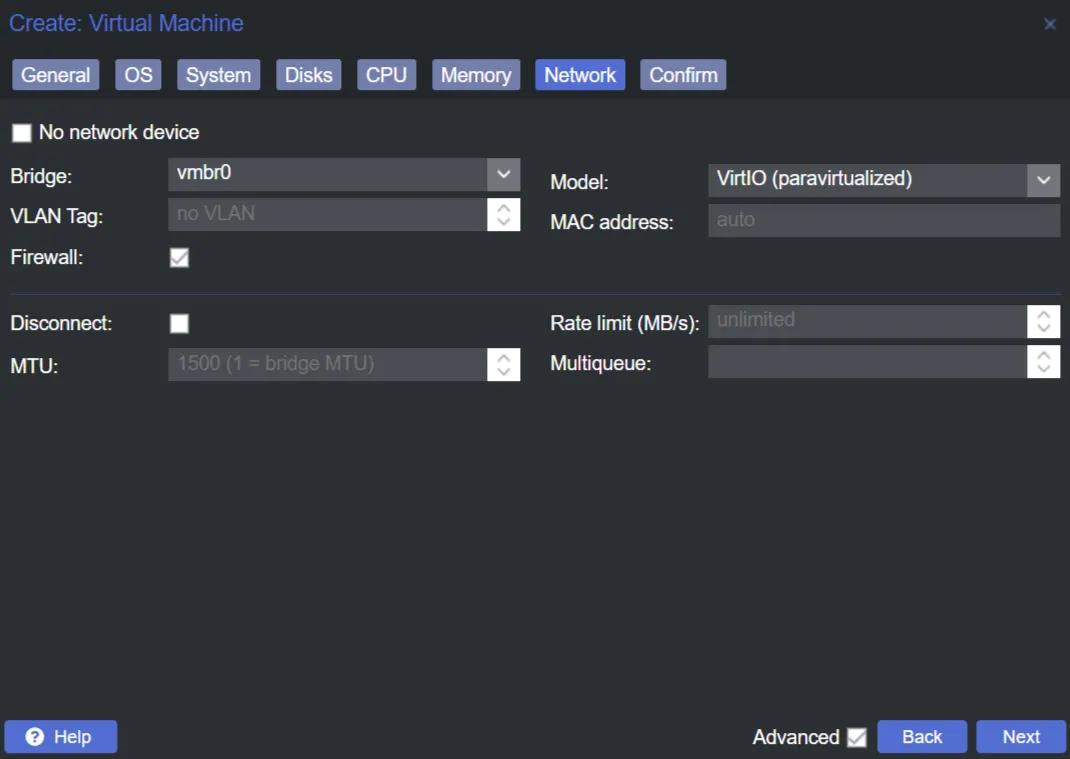Decrease the MTU spinner value
Screen dimensions: 1070x759
[504, 372]
